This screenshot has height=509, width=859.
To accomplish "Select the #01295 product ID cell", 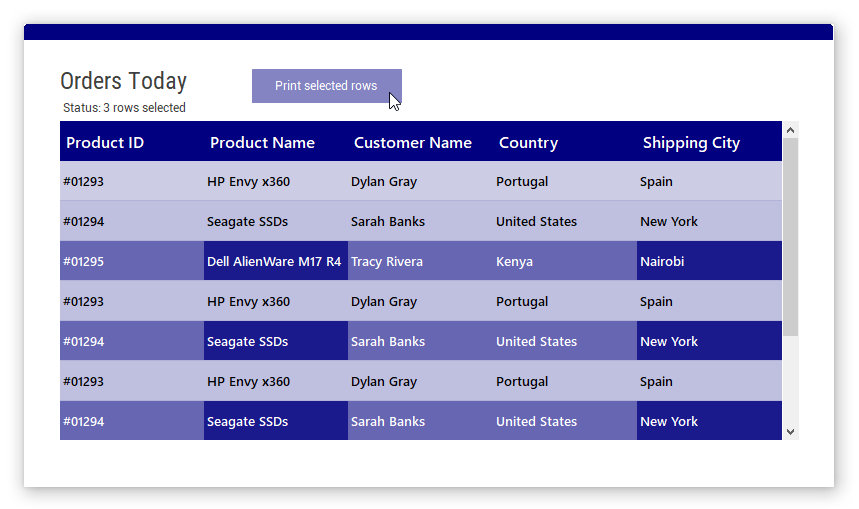I will pyautogui.click(x=84, y=261).
